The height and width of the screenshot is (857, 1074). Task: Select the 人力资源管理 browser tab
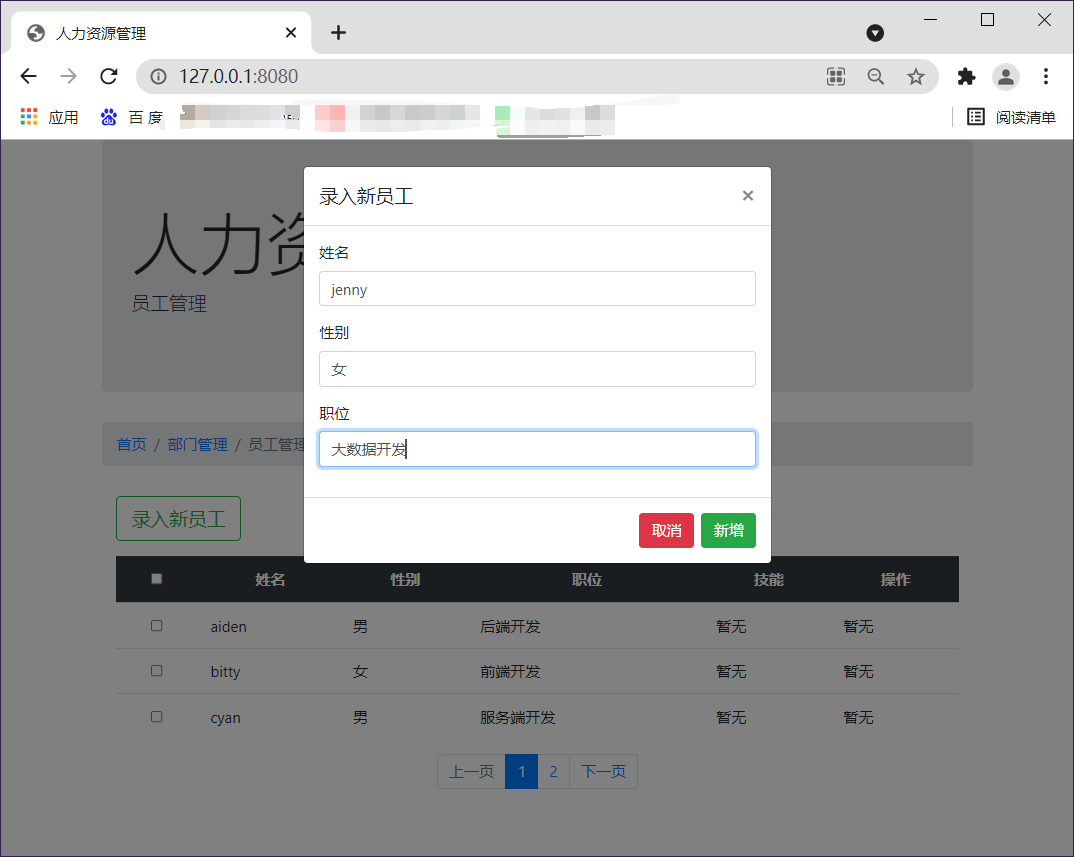pyautogui.click(x=150, y=32)
